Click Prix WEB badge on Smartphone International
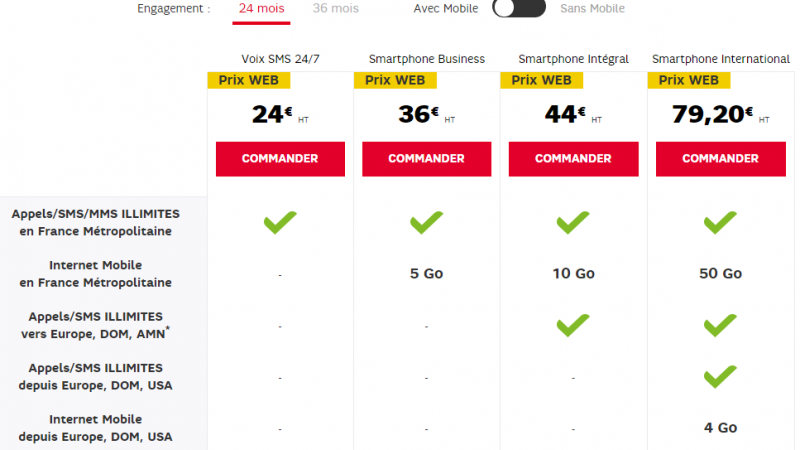This screenshot has height=450, width=800. point(689,80)
